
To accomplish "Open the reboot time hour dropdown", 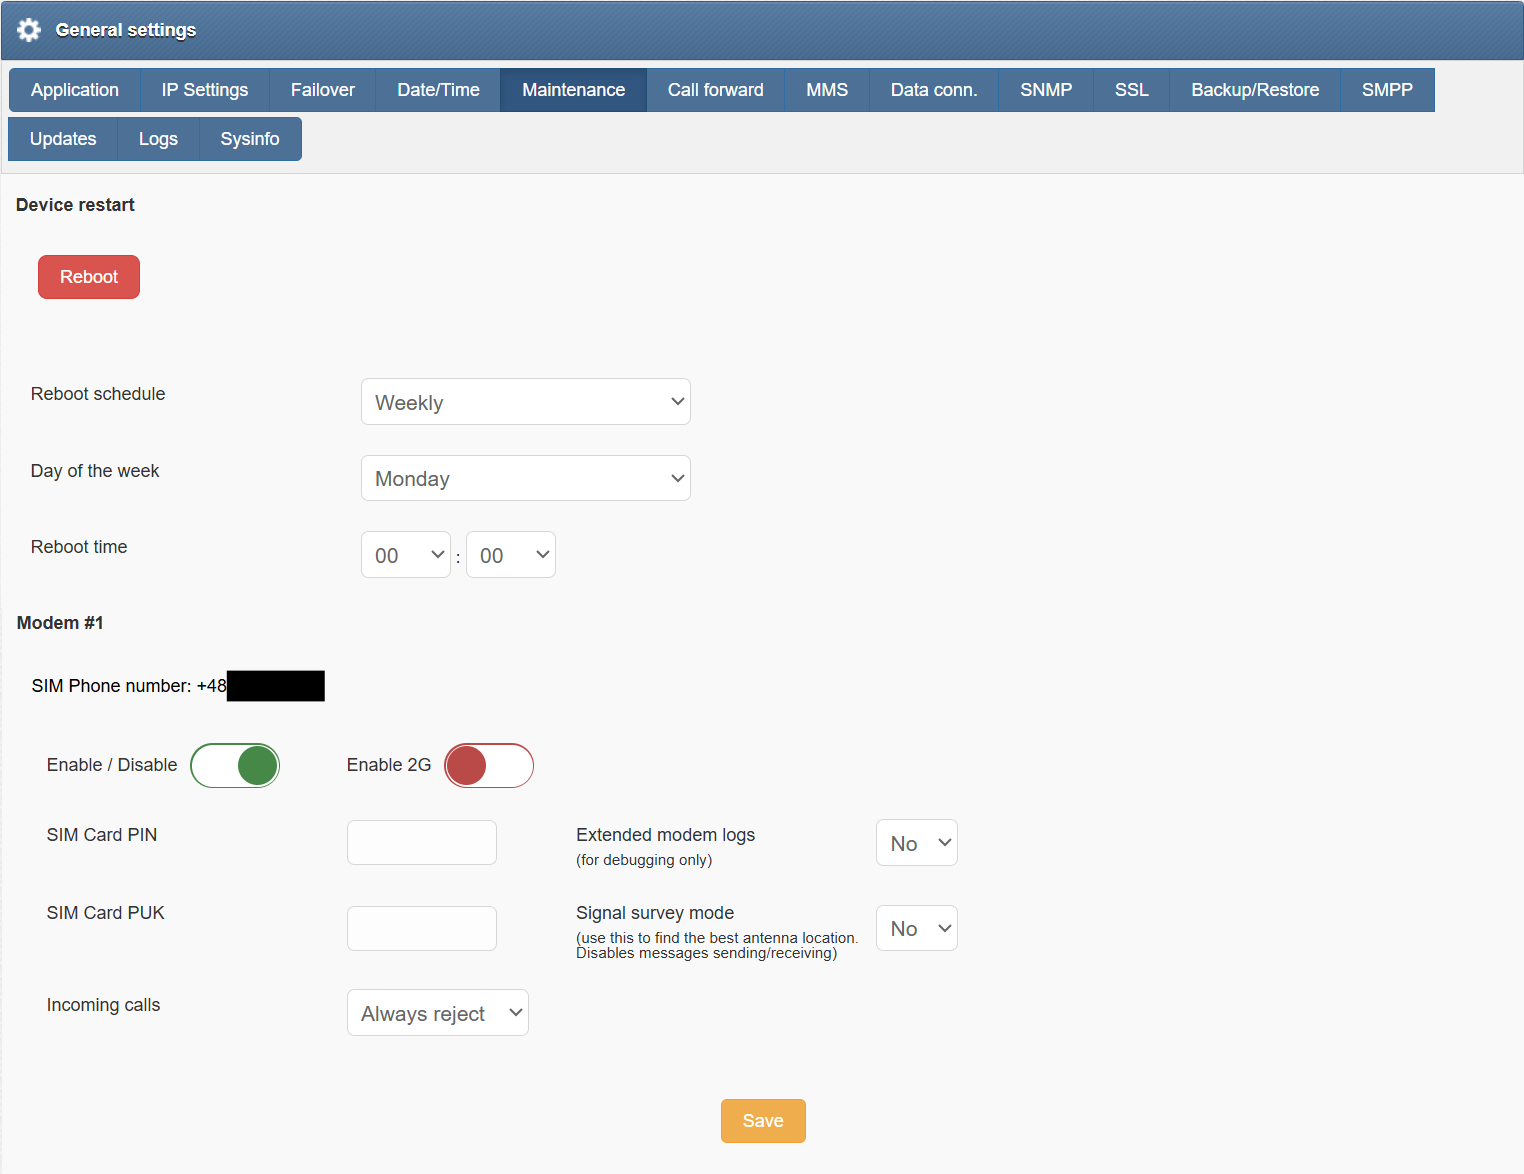I will pos(406,555).
